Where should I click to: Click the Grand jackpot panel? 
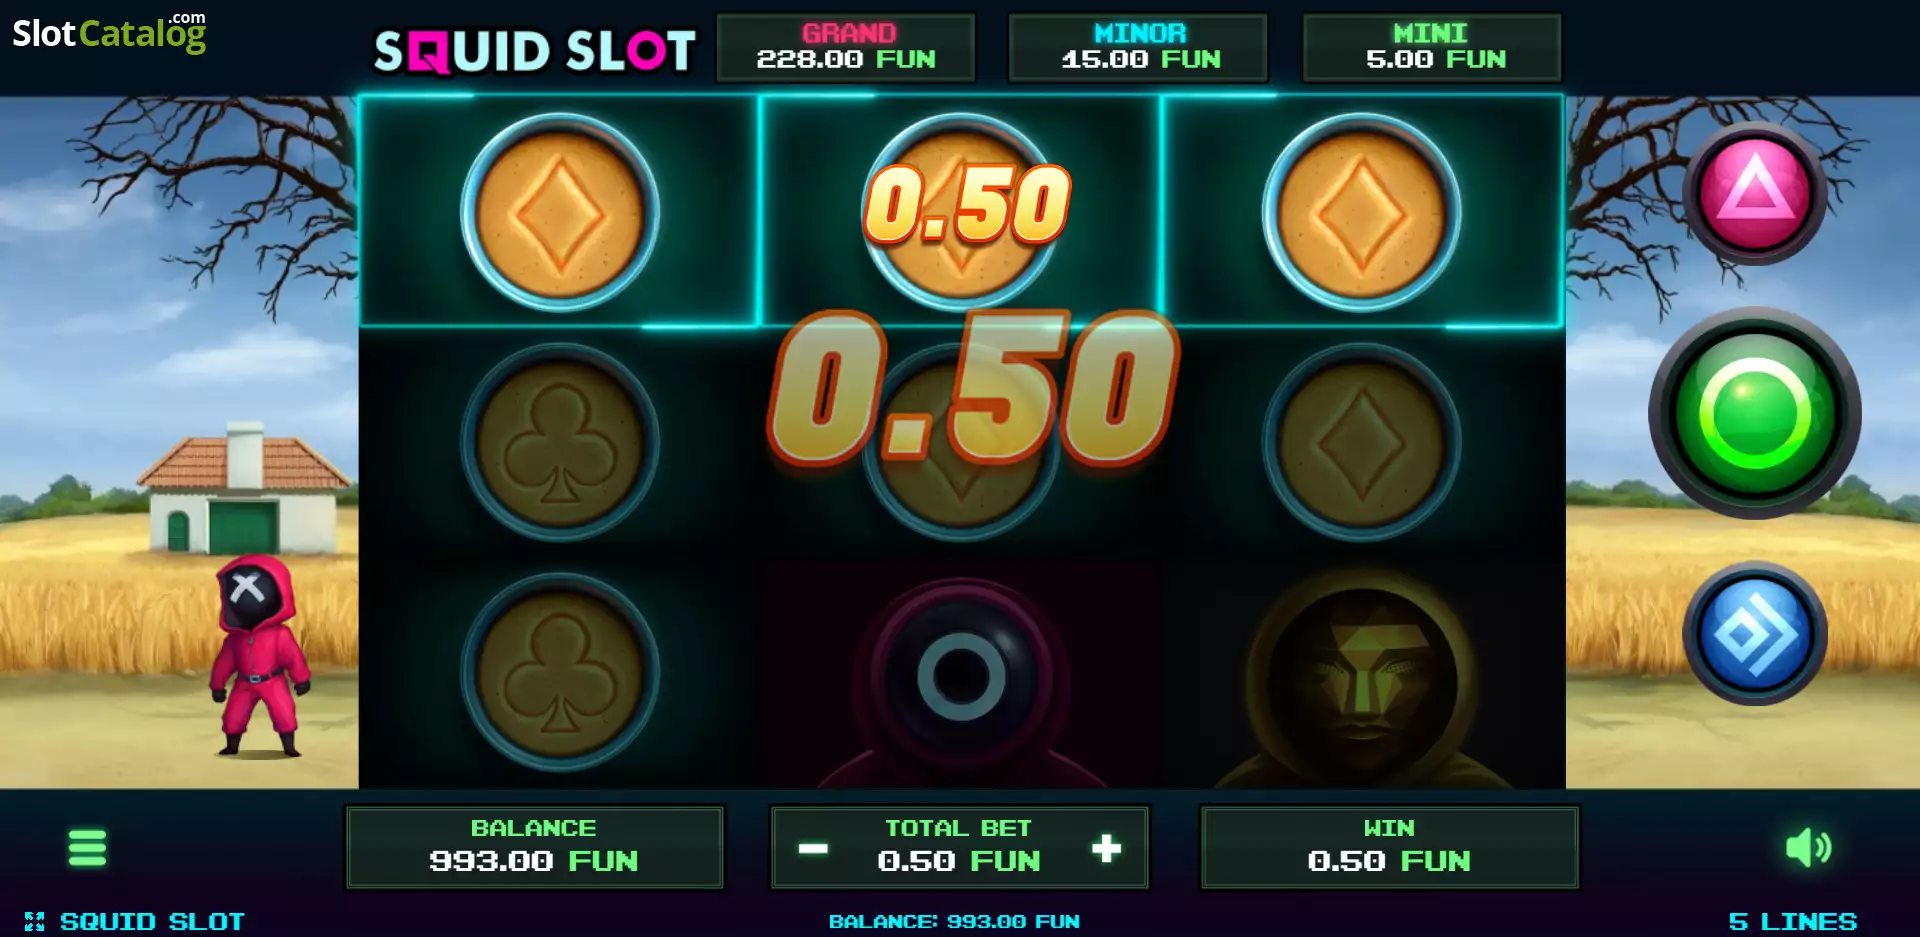(846, 47)
